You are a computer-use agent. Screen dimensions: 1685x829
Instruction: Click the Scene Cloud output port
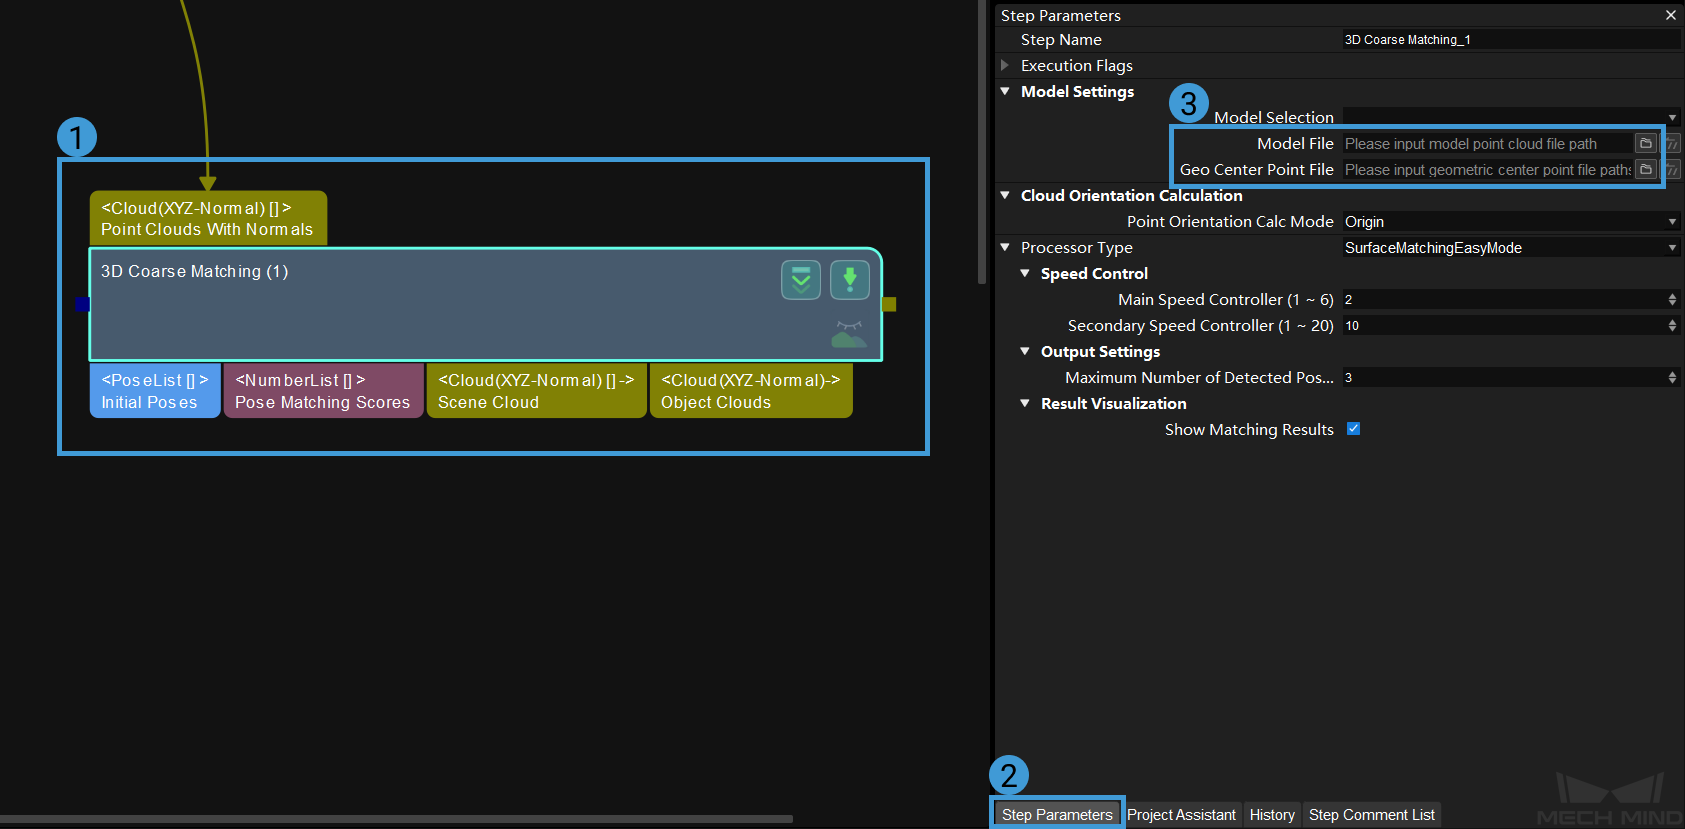point(535,391)
